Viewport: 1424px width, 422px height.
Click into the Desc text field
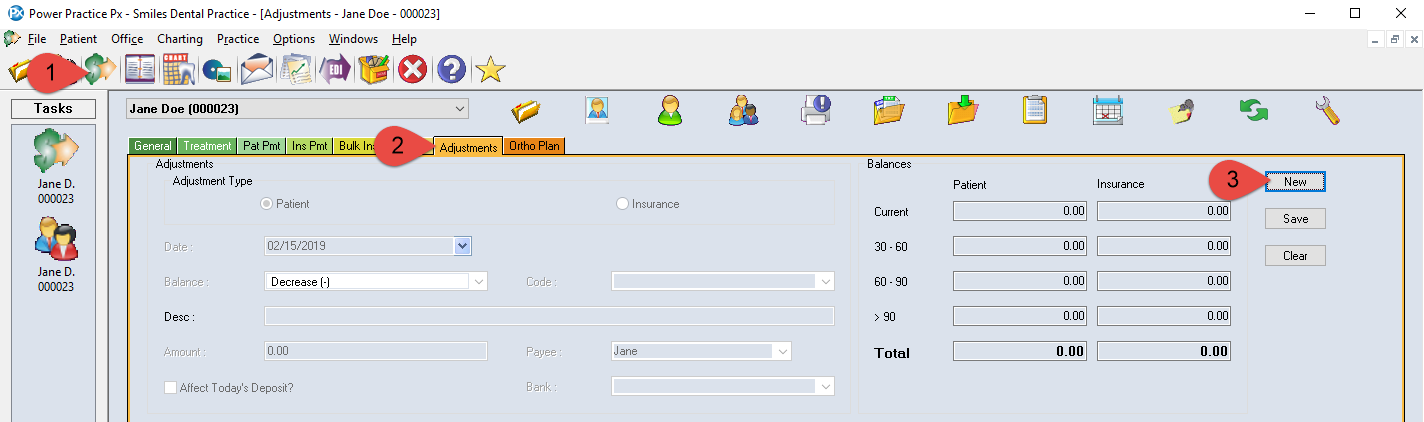coord(548,317)
